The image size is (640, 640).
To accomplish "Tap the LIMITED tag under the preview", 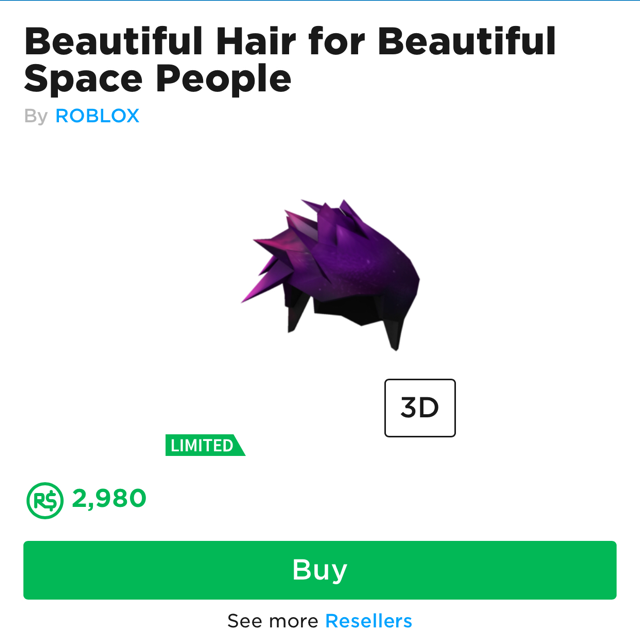I will (x=205, y=445).
